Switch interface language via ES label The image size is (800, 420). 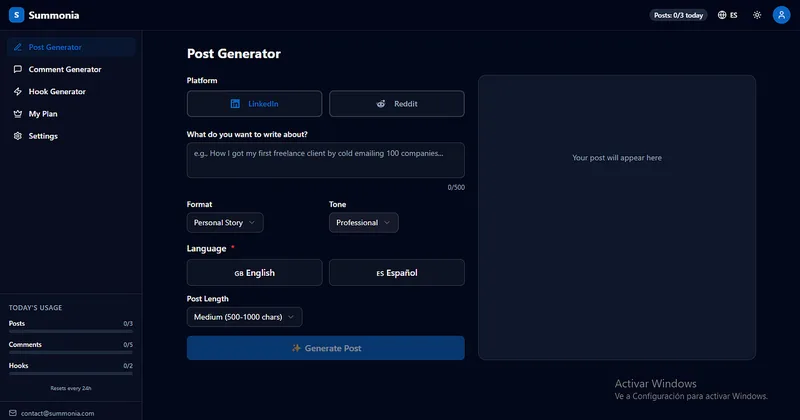pyautogui.click(x=734, y=15)
